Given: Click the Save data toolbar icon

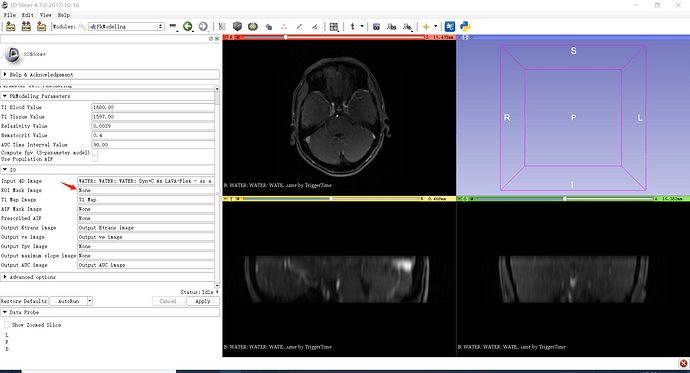Looking at the screenshot, I should coord(41,26).
